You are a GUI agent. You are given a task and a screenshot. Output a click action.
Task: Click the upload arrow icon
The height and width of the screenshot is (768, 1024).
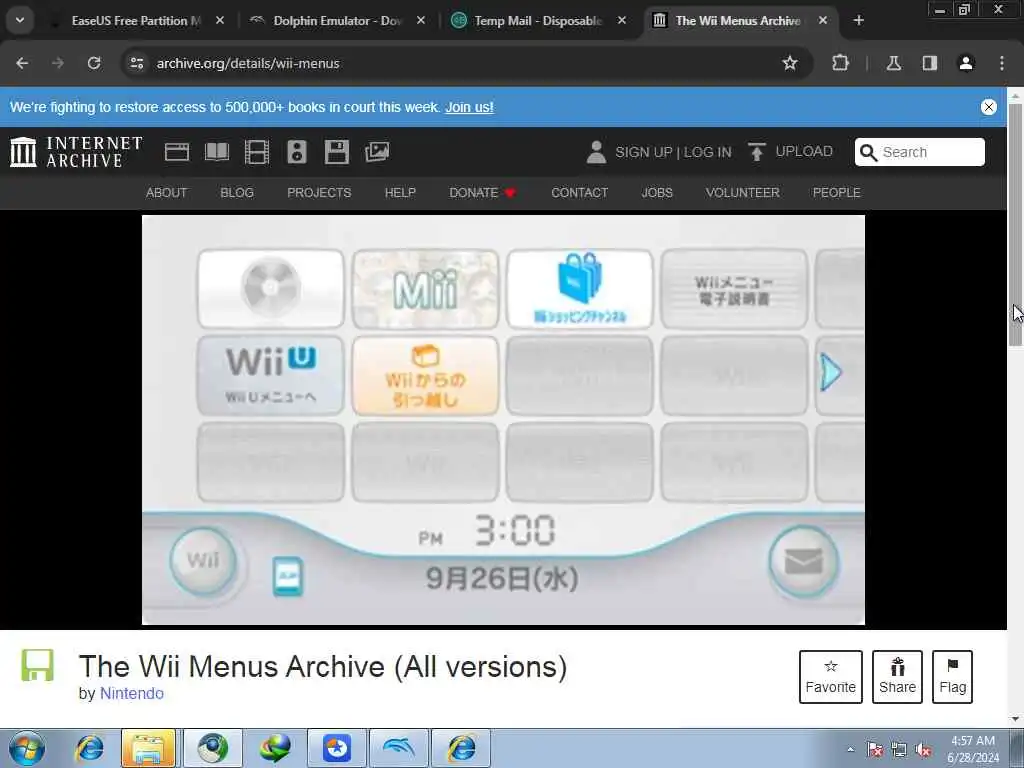(x=757, y=152)
